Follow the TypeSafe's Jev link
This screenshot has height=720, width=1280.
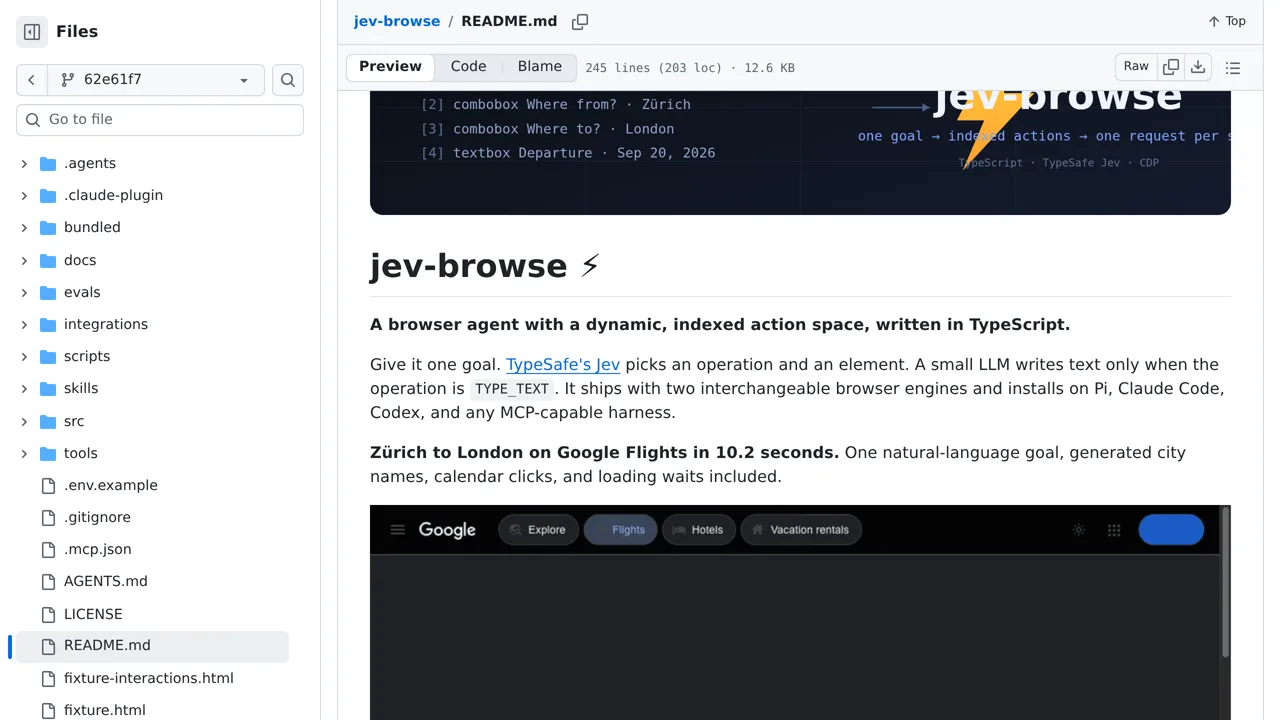click(563, 364)
